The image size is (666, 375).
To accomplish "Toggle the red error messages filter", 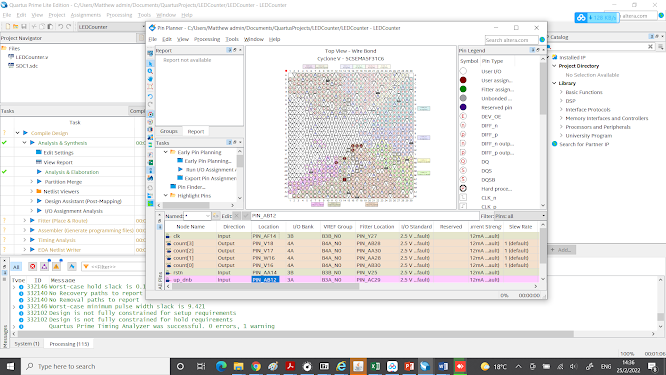I will click(32, 267).
